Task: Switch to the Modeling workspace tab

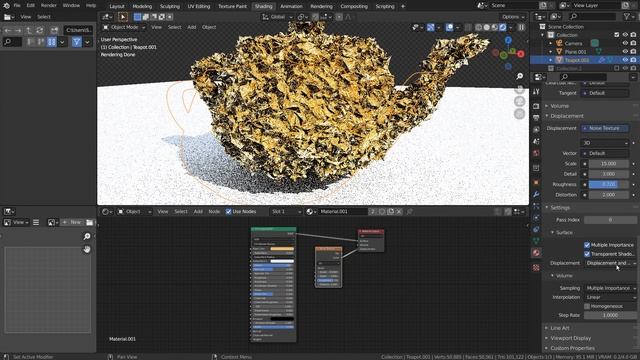Action: (142, 6)
